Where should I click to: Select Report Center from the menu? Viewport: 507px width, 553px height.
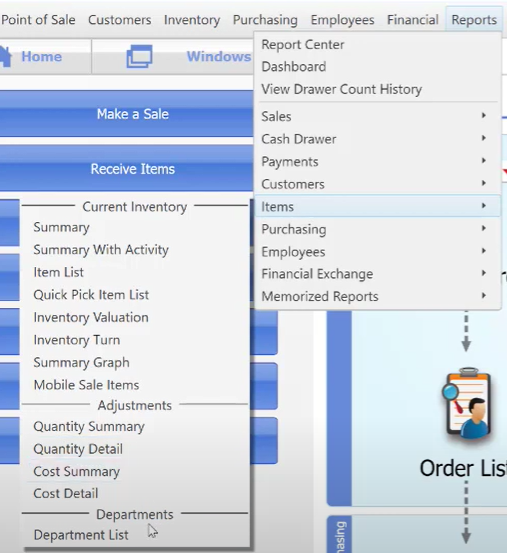click(x=303, y=44)
